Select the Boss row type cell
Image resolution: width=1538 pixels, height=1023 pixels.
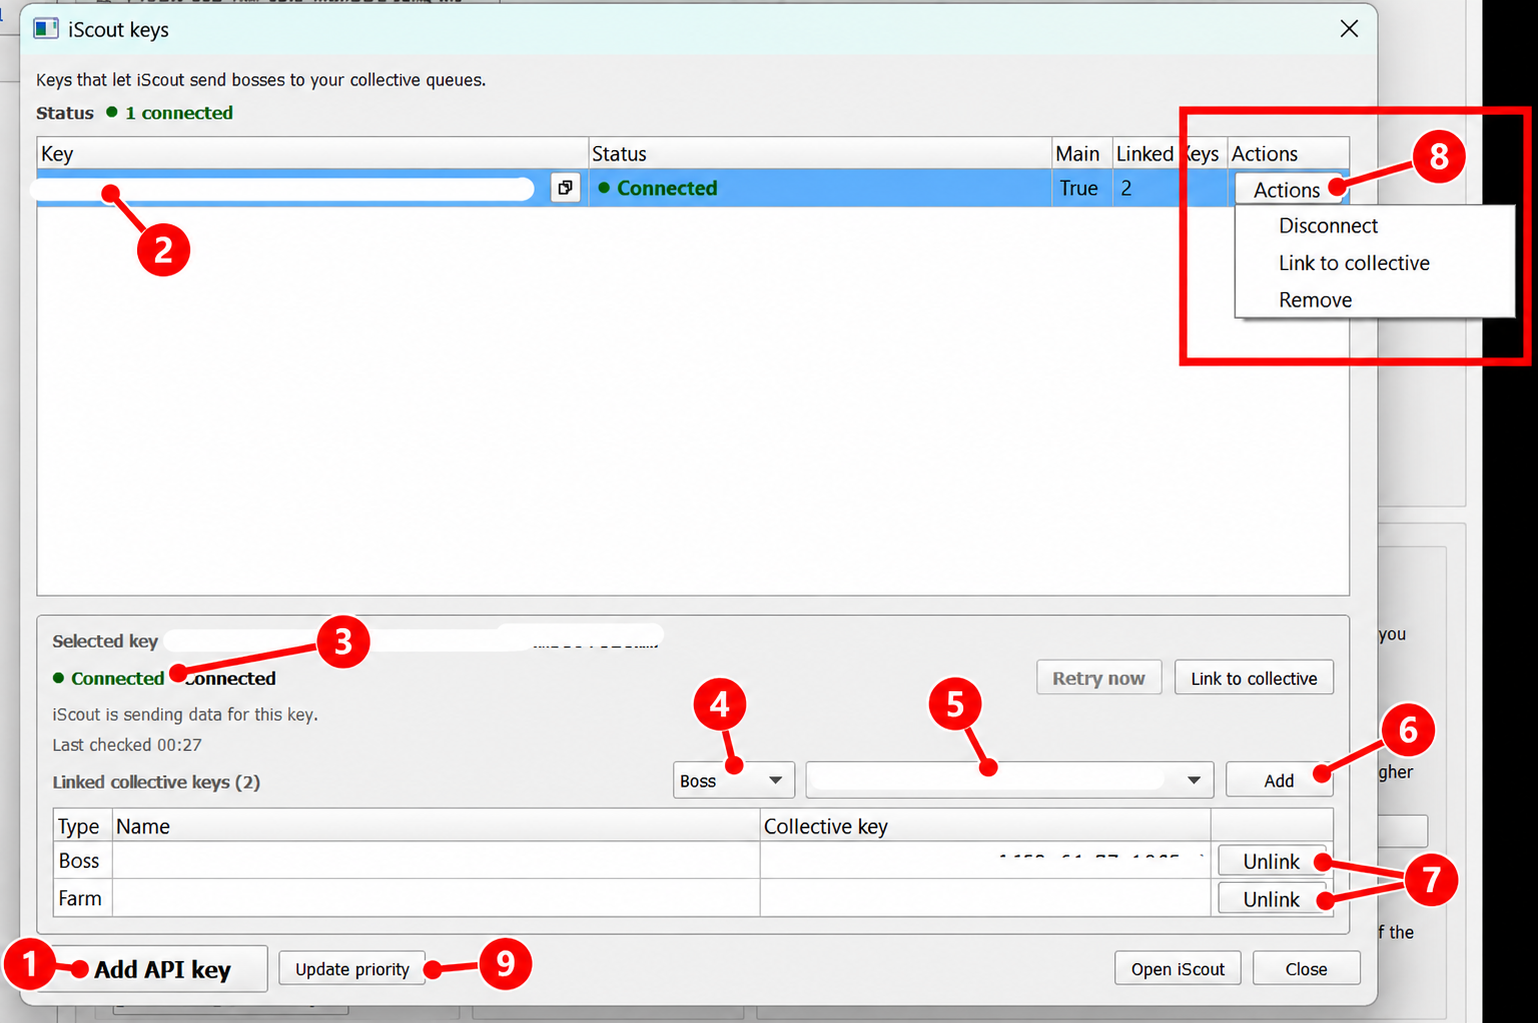pyautogui.click(x=82, y=861)
